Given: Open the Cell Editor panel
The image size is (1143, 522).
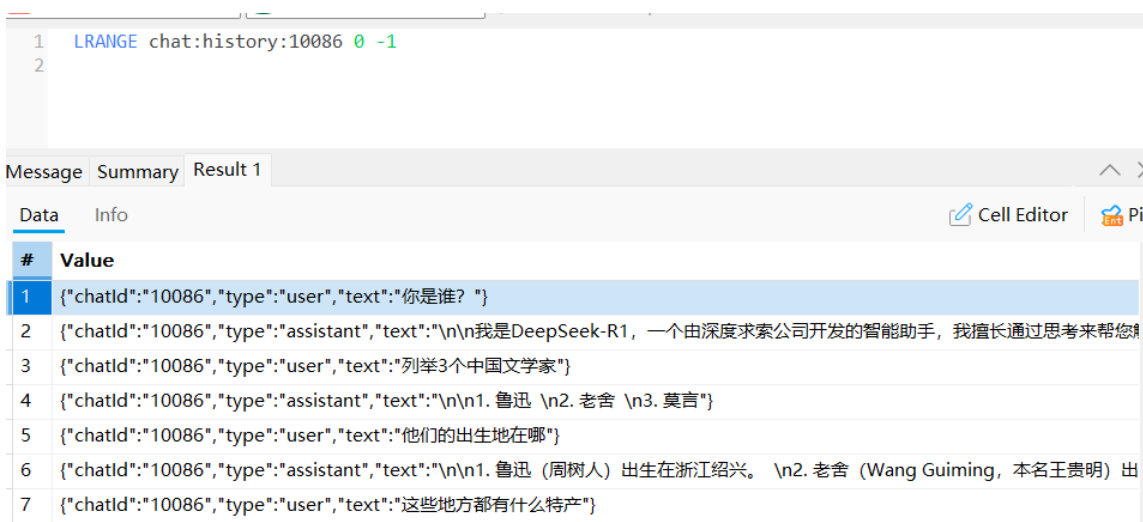Looking at the screenshot, I should 1008,215.
